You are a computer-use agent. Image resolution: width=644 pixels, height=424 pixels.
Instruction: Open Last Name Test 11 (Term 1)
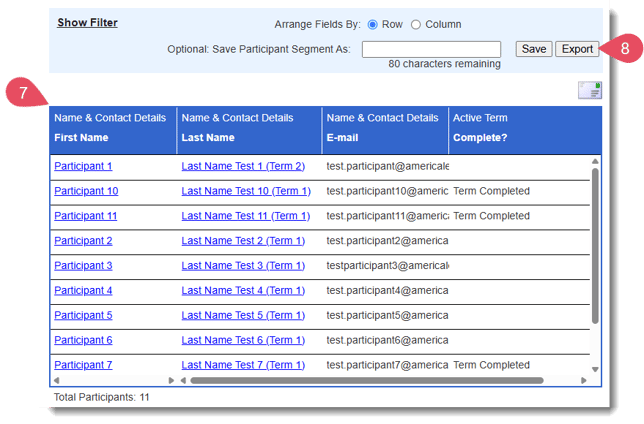[246, 216]
